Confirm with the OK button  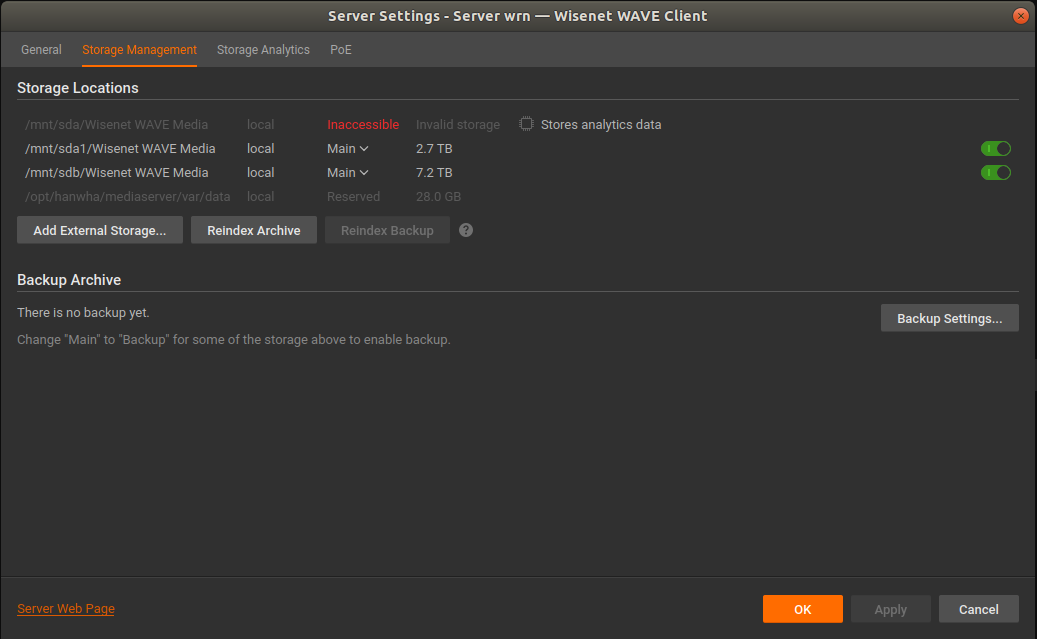tap(803, 609)
